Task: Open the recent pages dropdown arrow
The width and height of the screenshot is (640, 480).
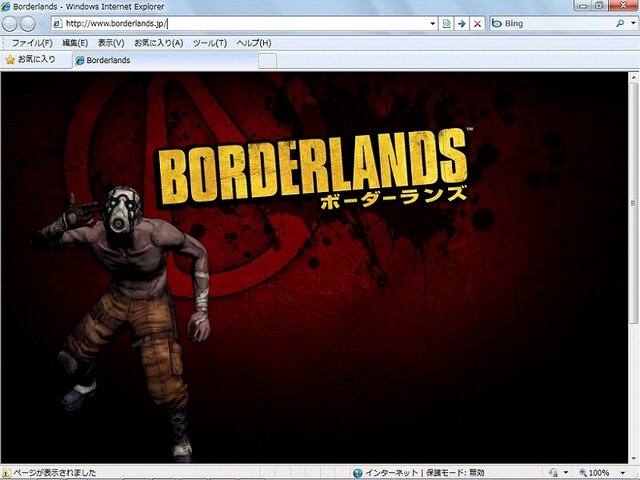Action: tap(42, 24)
